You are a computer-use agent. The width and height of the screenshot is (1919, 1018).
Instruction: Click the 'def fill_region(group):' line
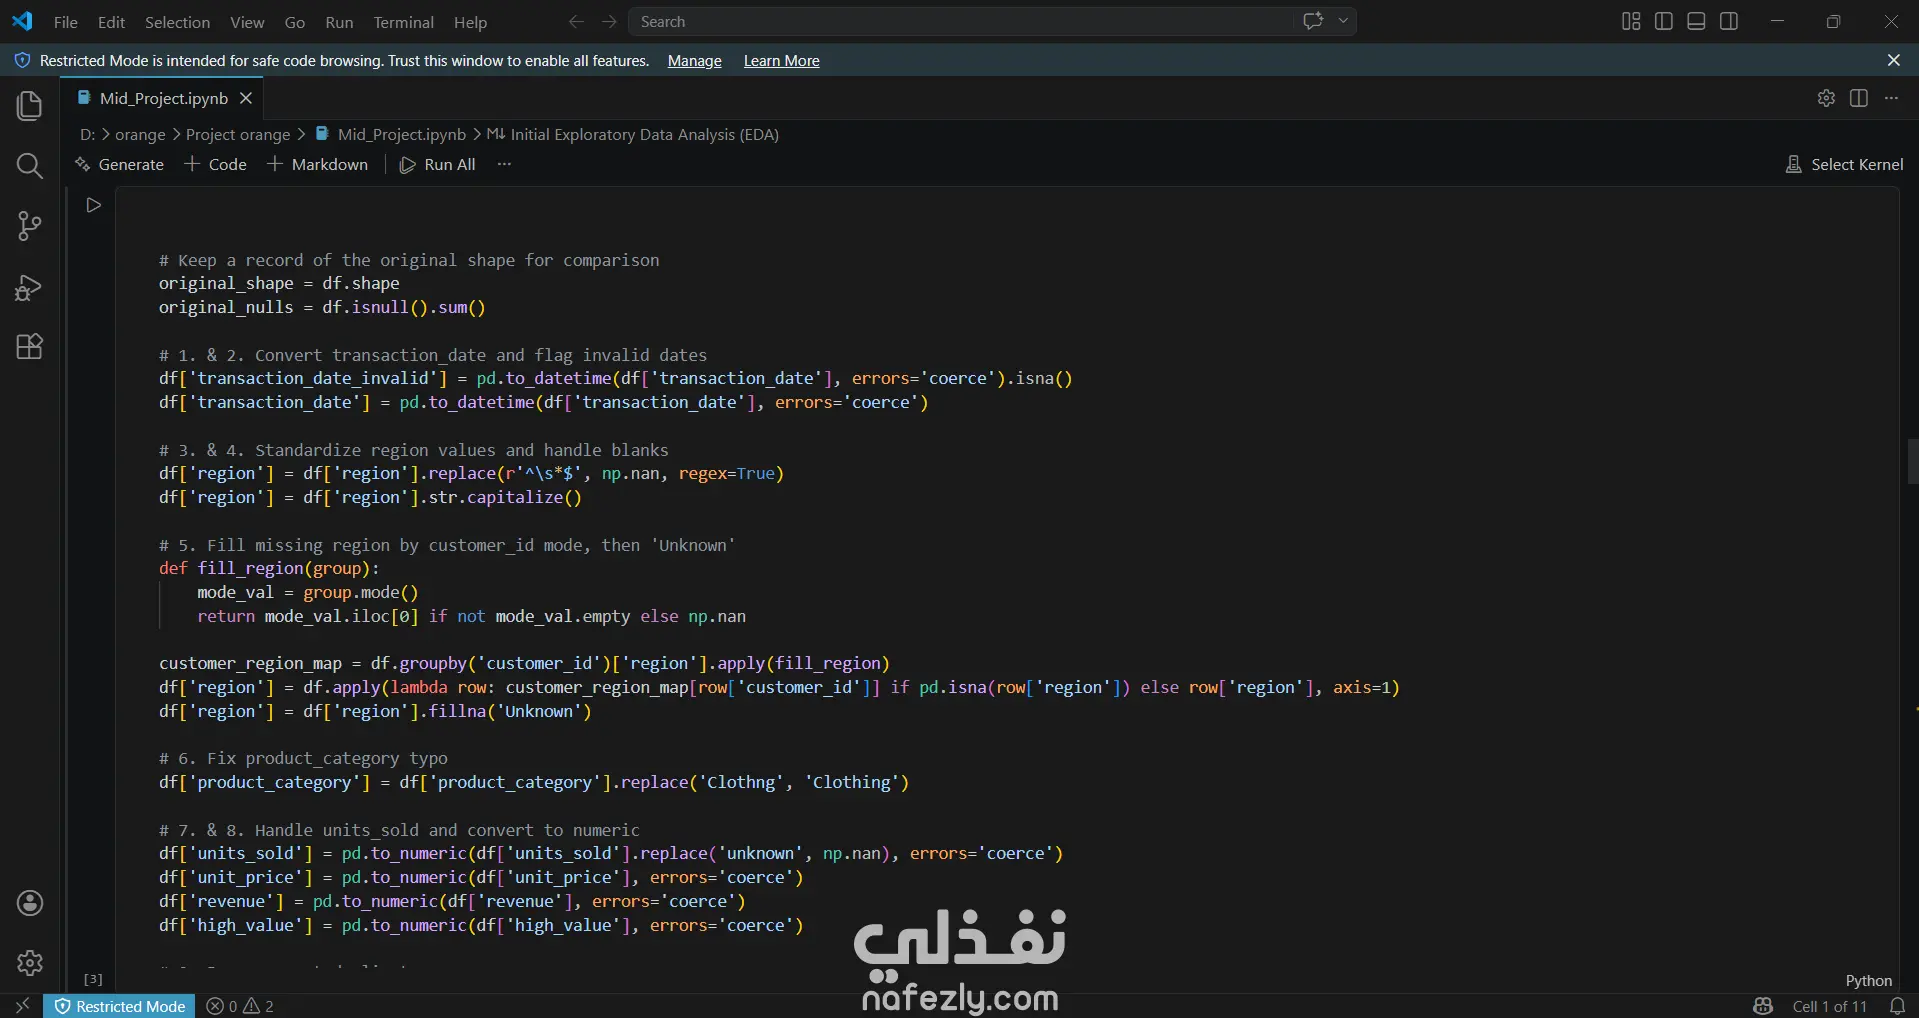[269, 568]
